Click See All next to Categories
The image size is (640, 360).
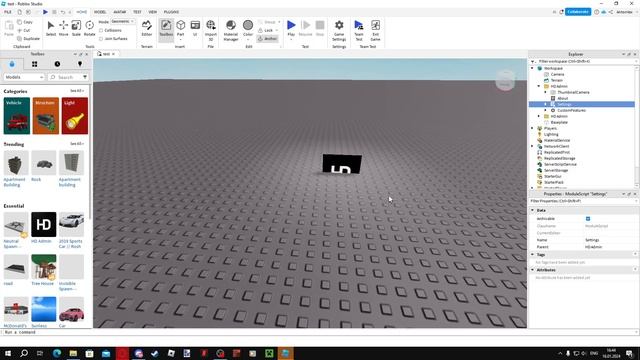point(76,91)
